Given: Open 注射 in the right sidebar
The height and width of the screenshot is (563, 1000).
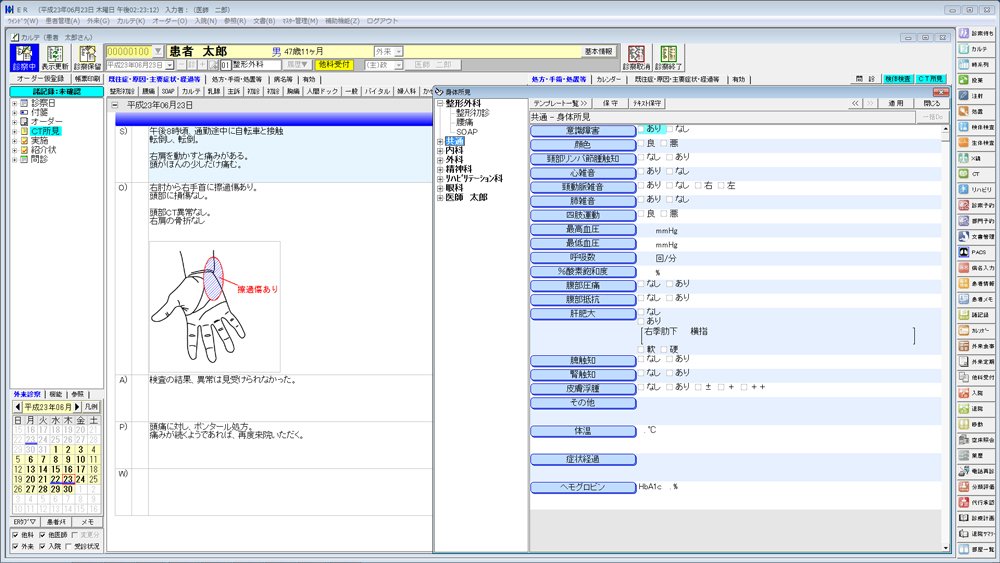Looking at the screenshot, I should pyautogui.click(x=976, y=96).
